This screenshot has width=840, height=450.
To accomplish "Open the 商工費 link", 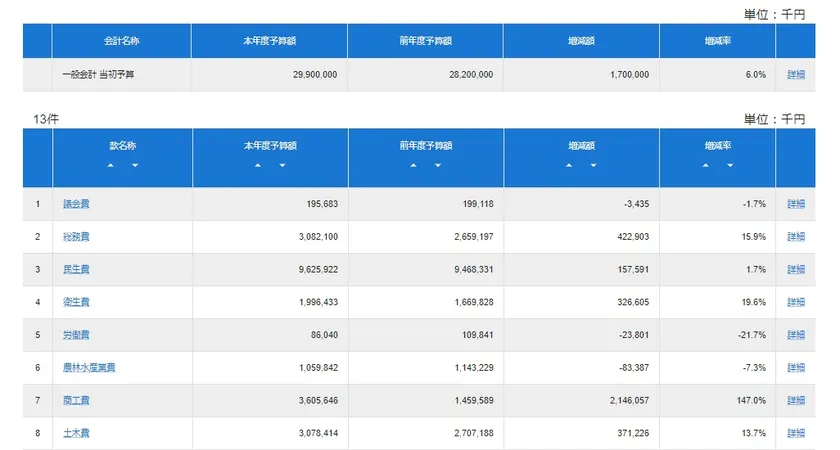I will pos(76,400).
